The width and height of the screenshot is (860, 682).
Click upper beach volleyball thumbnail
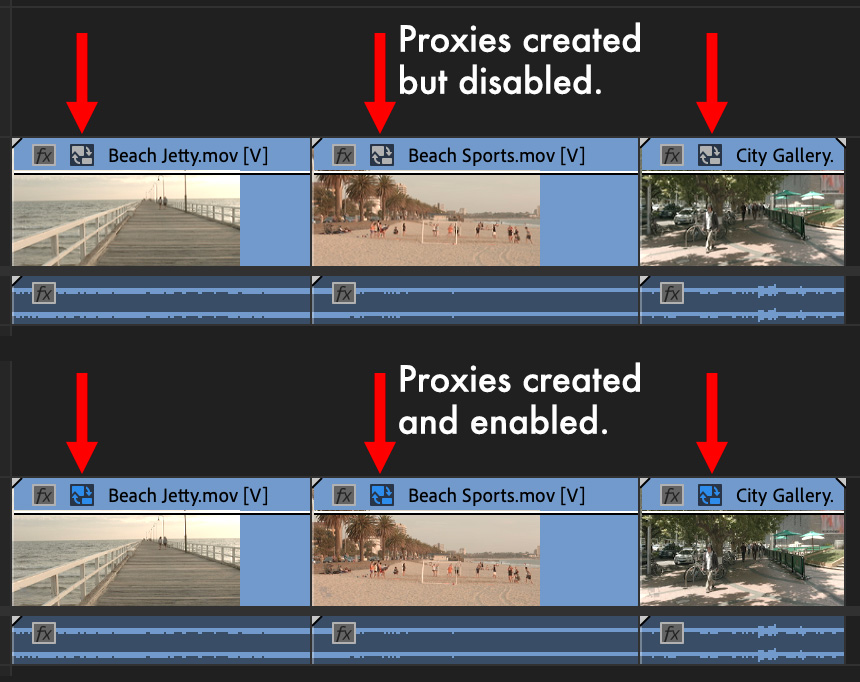click(x=426, y=220)
